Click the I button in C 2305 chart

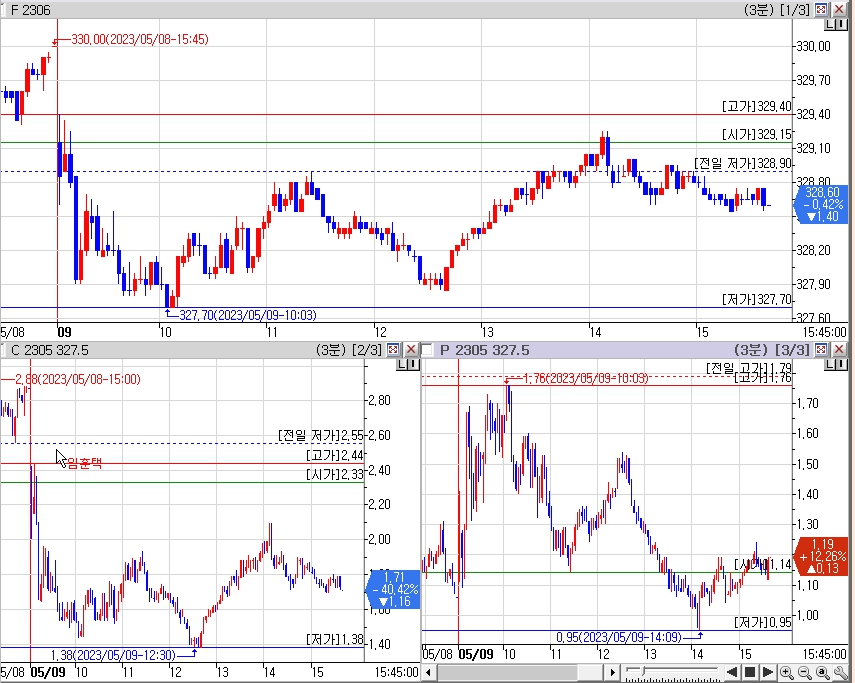pos(412,364)
